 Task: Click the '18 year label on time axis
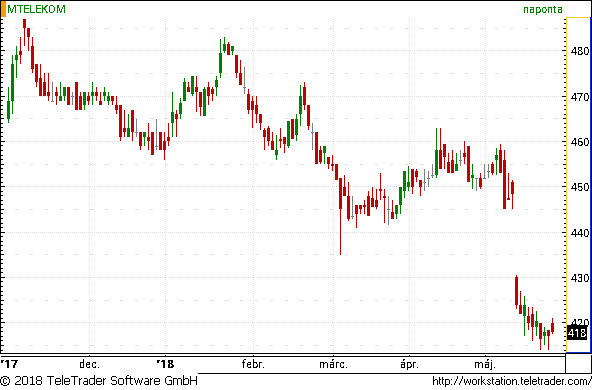pos(165,364)
